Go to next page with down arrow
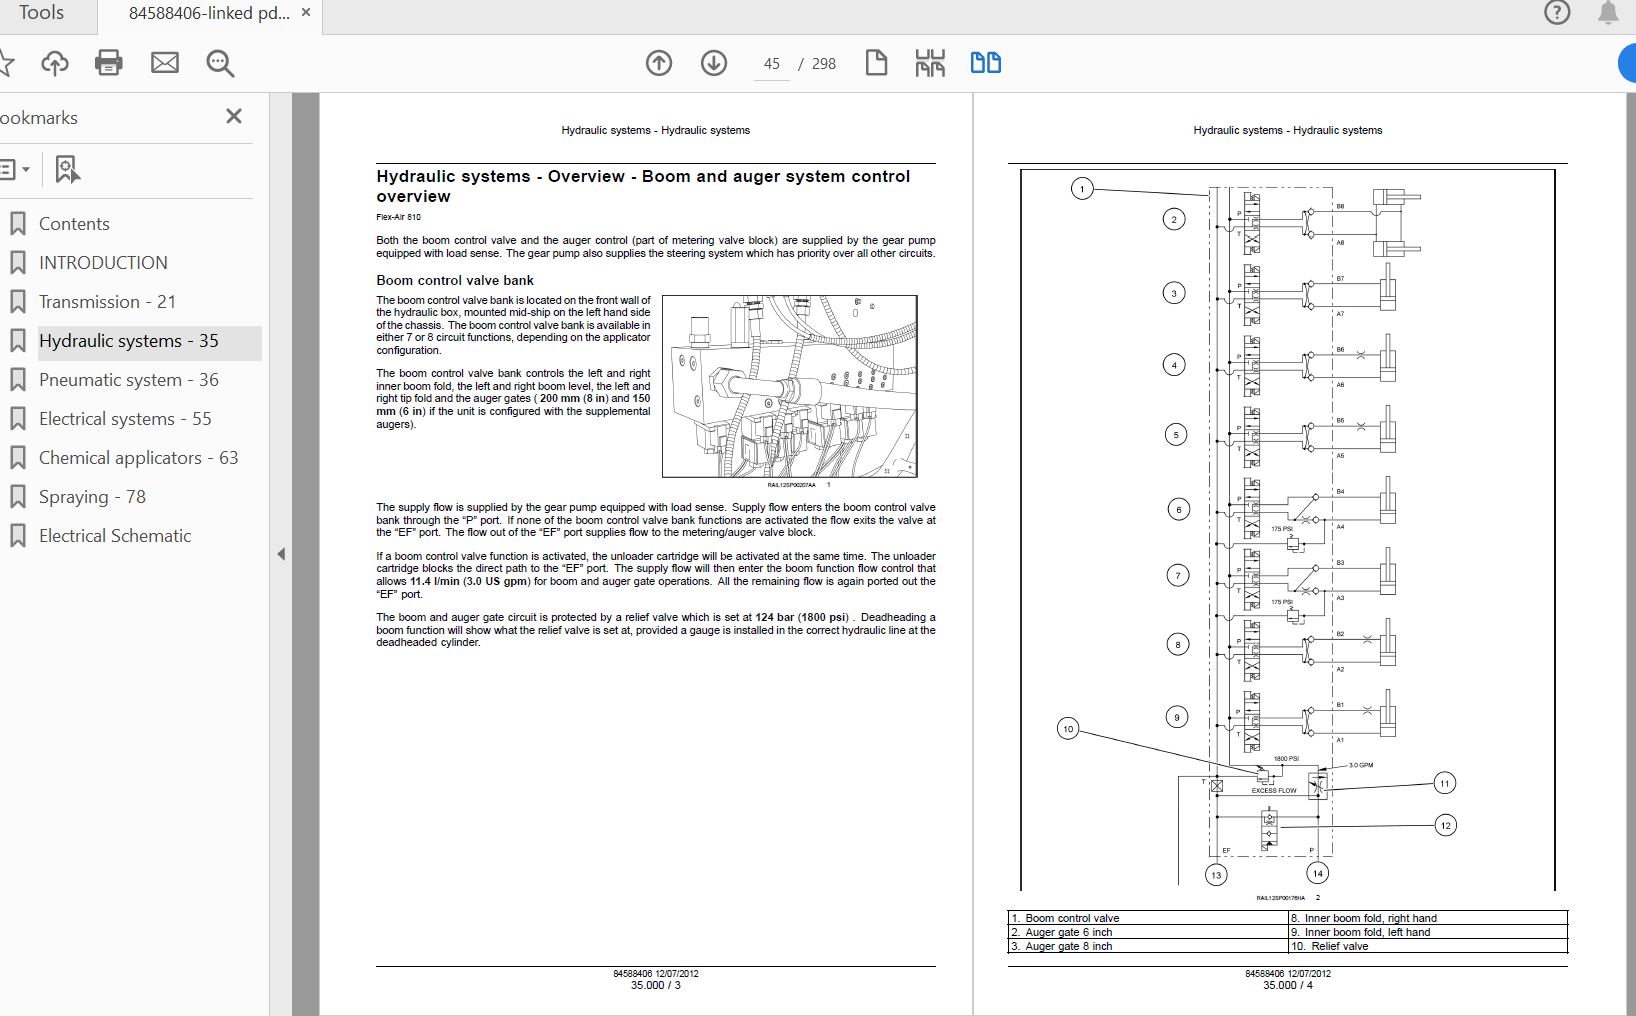 714,64
